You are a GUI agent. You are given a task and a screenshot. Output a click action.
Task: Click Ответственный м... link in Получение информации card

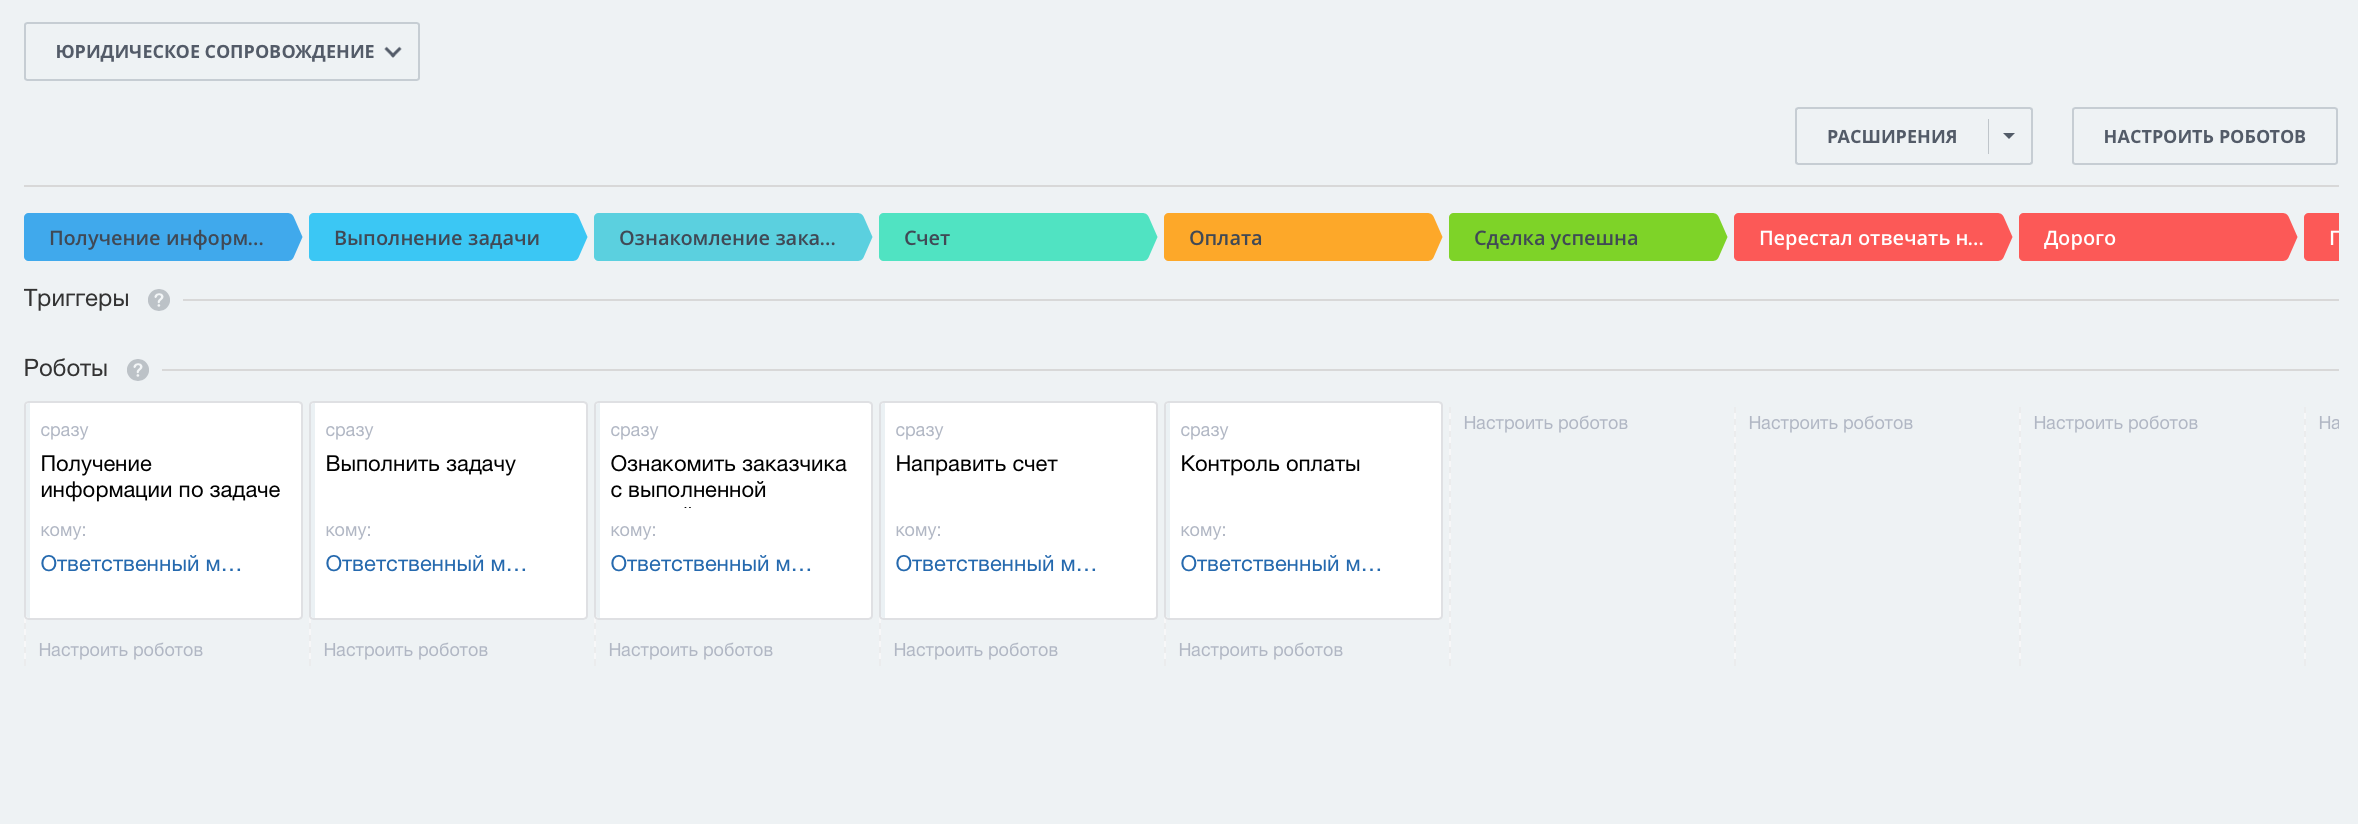pos(140,564)
